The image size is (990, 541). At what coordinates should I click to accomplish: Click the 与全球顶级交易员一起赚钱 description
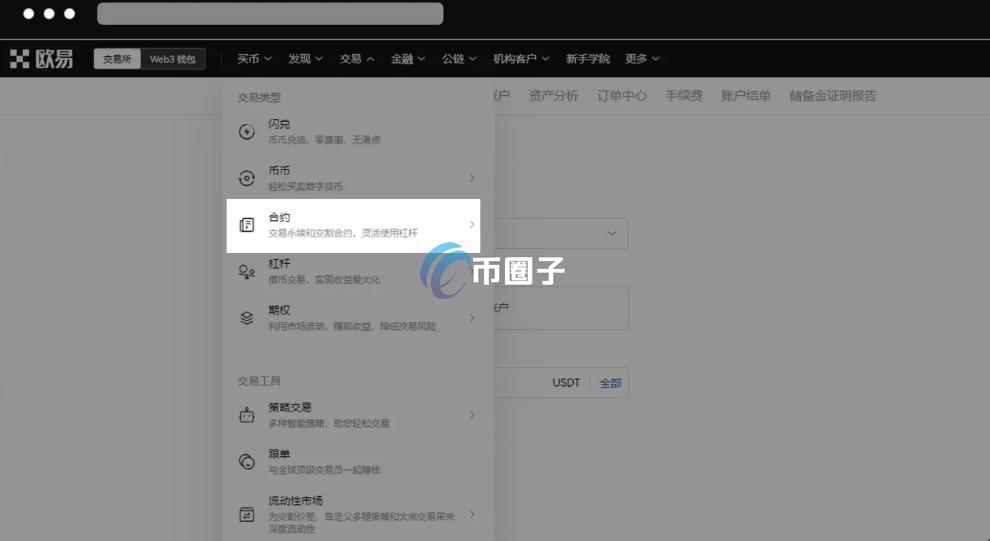click(x=324, y=470)
